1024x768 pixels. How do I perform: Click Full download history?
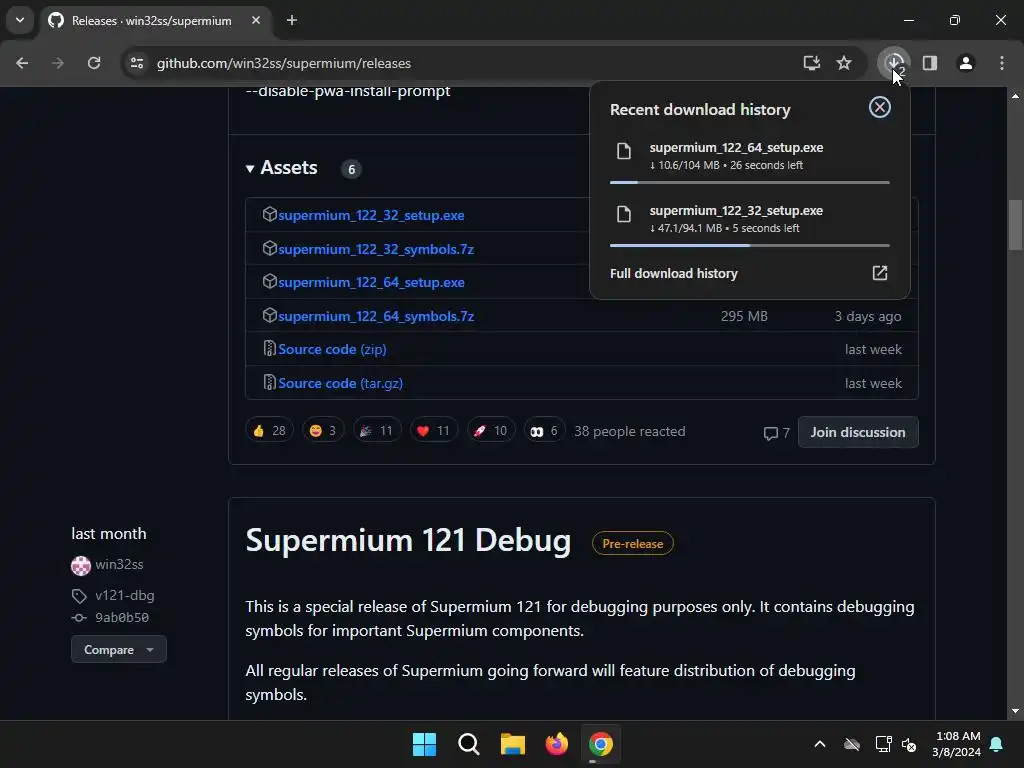673,273
